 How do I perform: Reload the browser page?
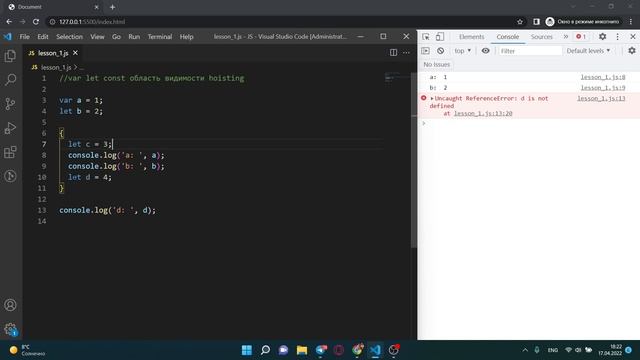(36, 22)
